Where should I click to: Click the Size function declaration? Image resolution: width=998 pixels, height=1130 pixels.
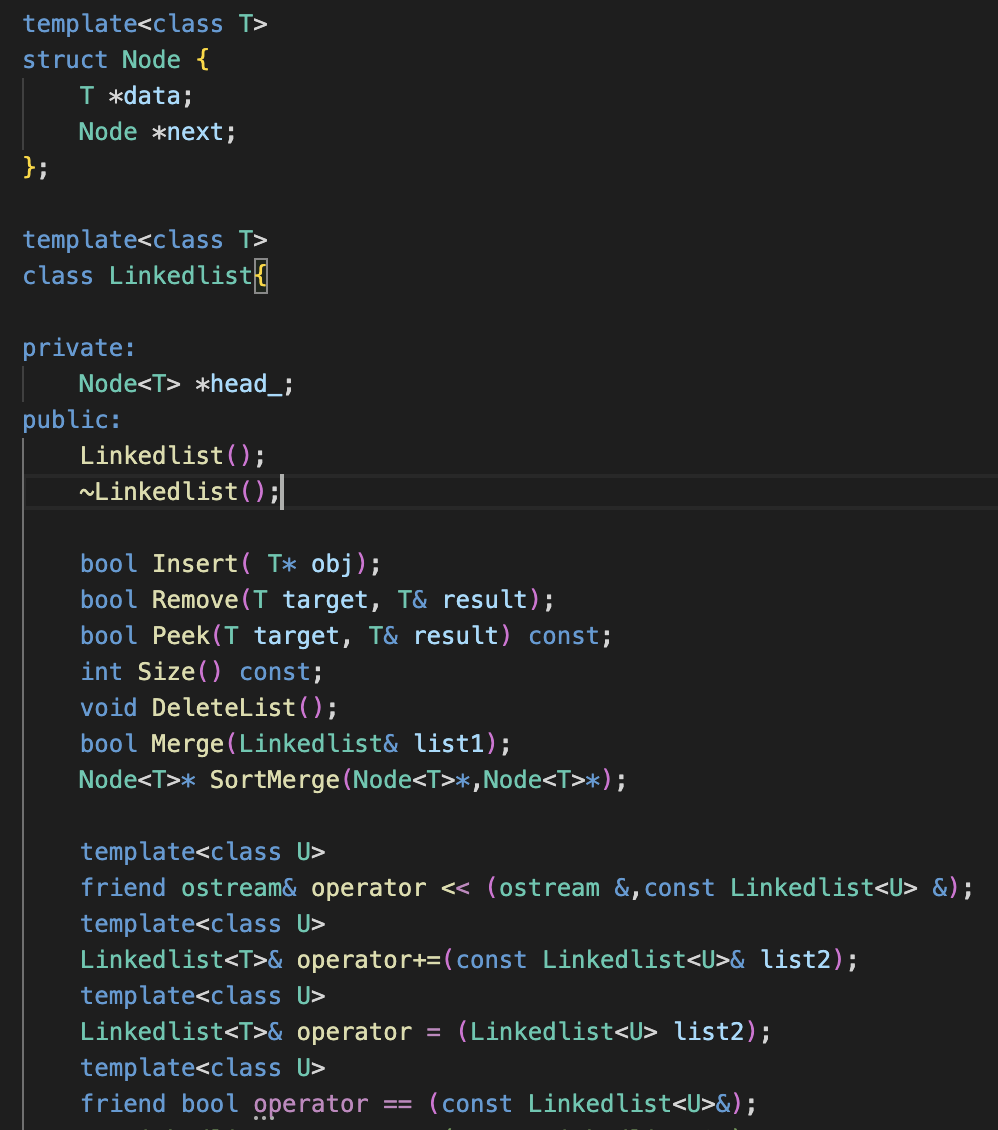(166, 671)
